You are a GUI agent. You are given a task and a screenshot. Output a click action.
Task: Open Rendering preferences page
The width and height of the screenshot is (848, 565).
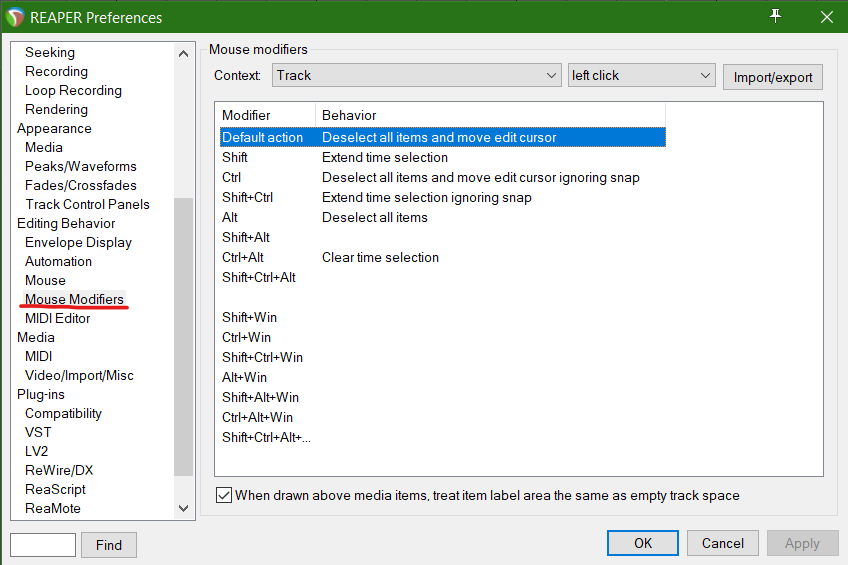tap(56, 109)
